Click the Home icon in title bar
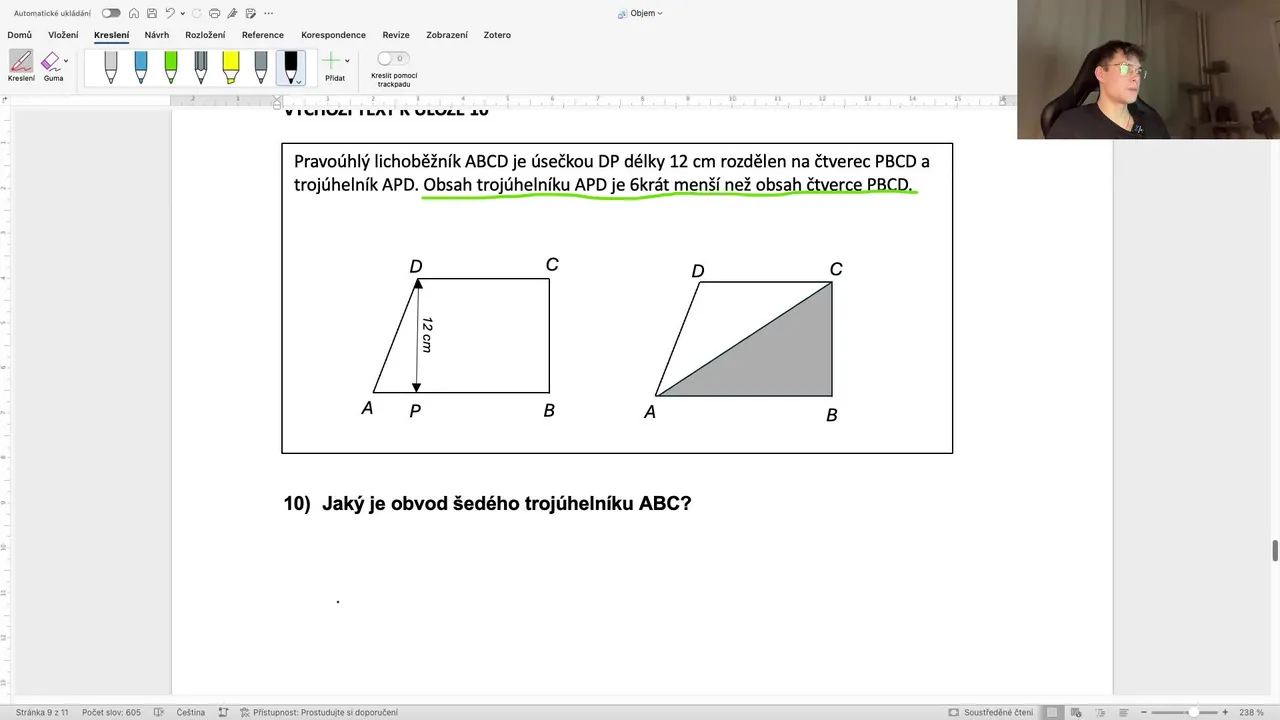 click(134, 13)
